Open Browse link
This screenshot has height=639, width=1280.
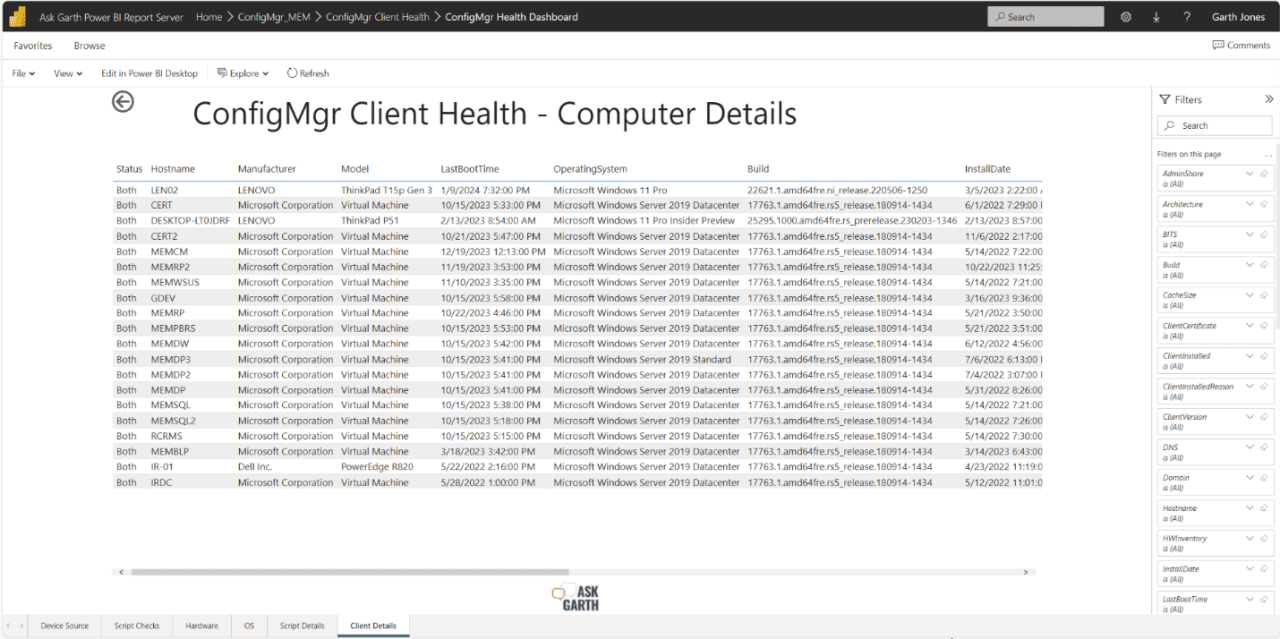pyautogui.click(x=89, y=46)
